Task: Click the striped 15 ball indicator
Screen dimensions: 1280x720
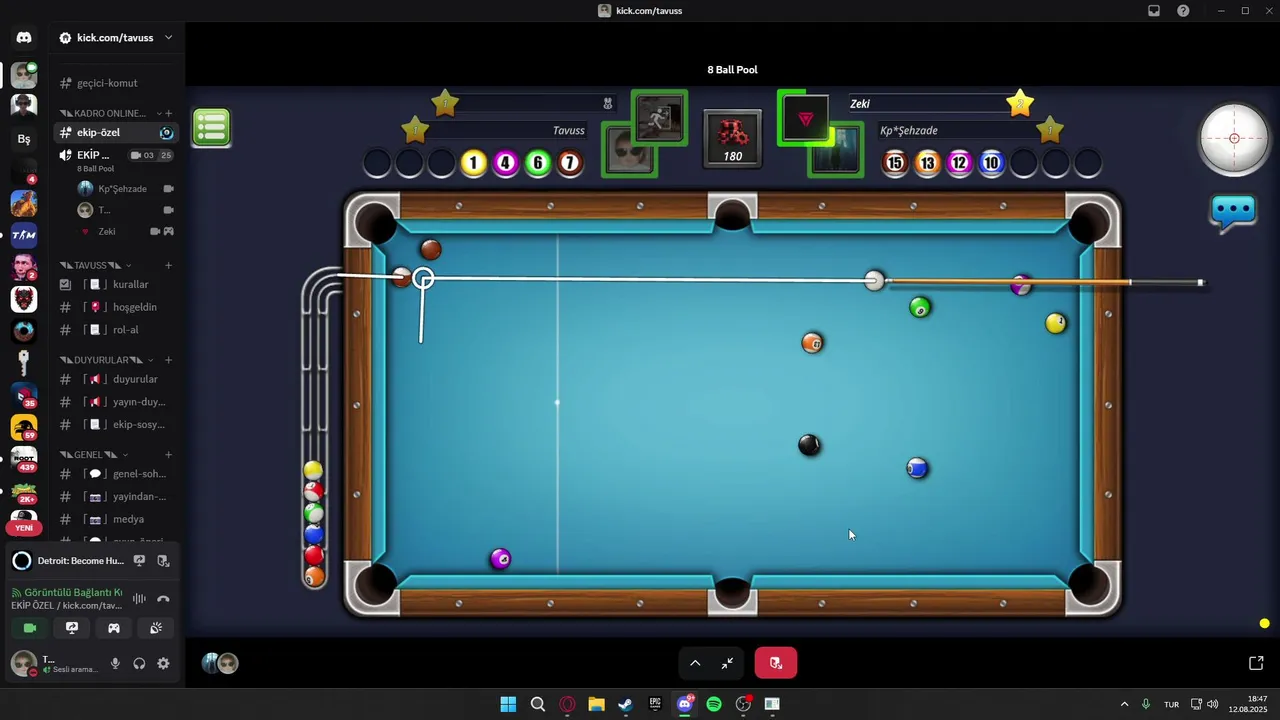Action: click(x=895, y=163)
